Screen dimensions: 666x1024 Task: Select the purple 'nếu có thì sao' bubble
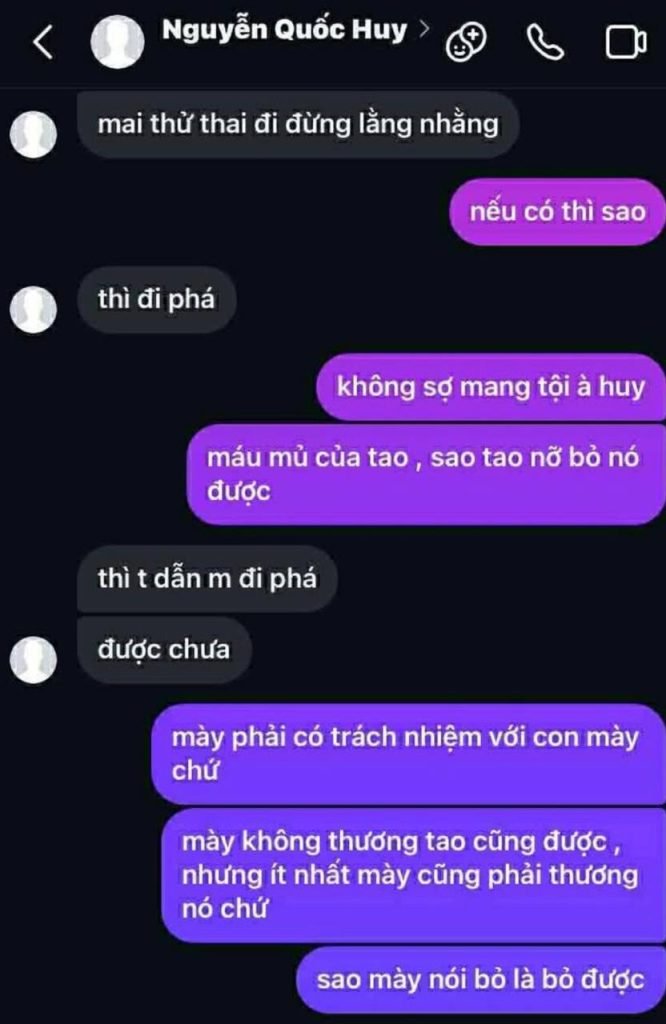[558, 212]
